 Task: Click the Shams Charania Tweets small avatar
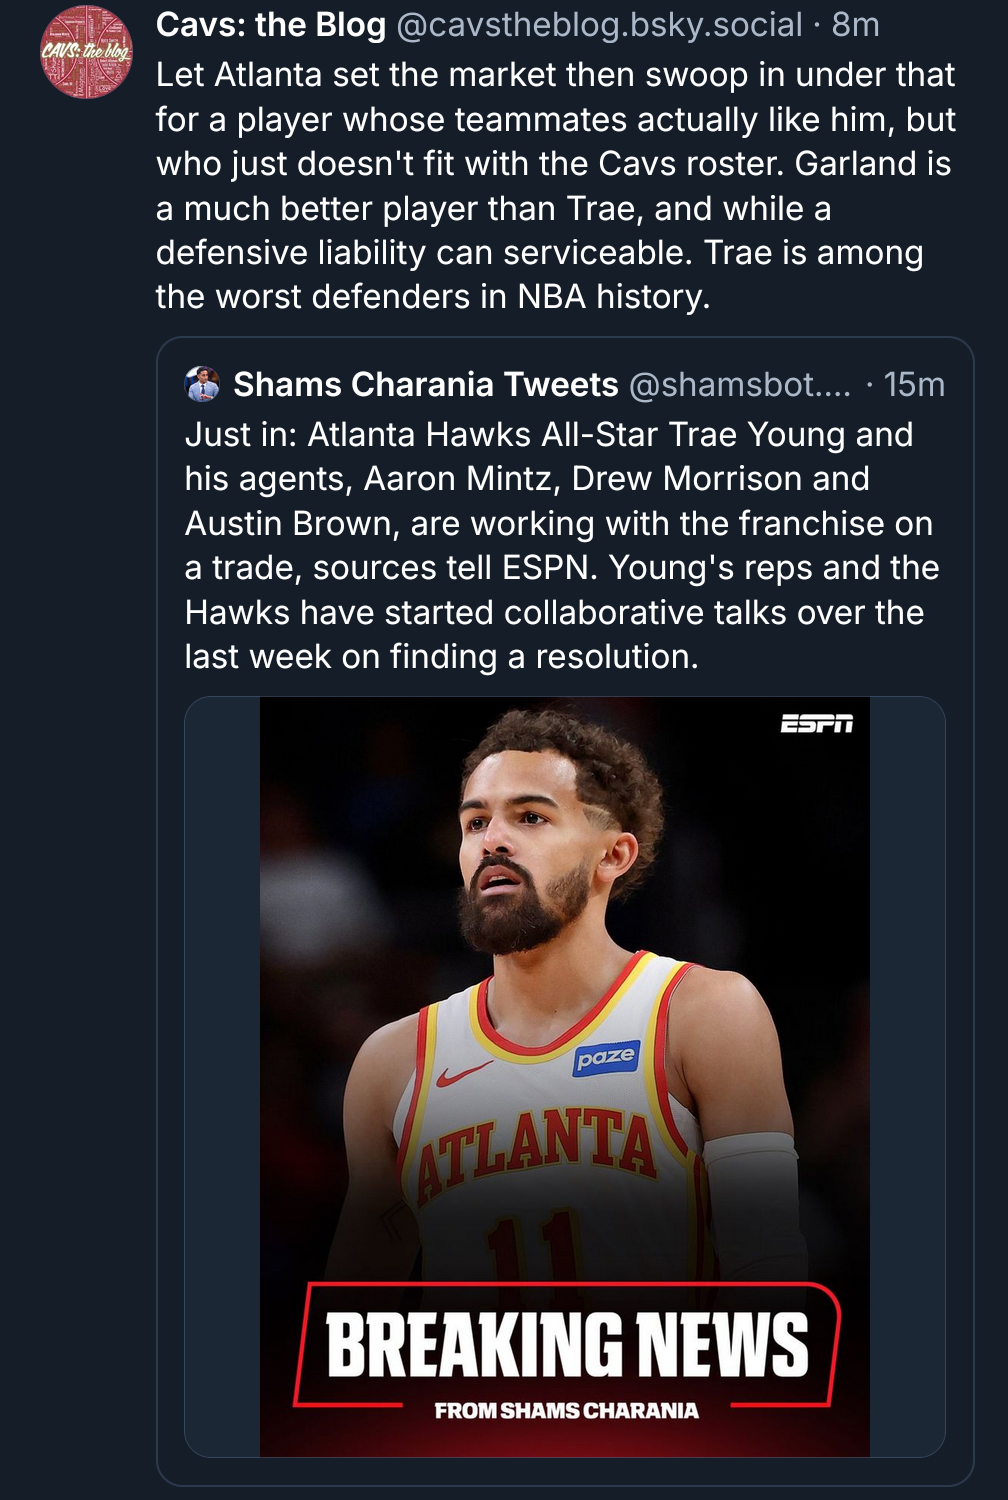[x=203, y=384]
